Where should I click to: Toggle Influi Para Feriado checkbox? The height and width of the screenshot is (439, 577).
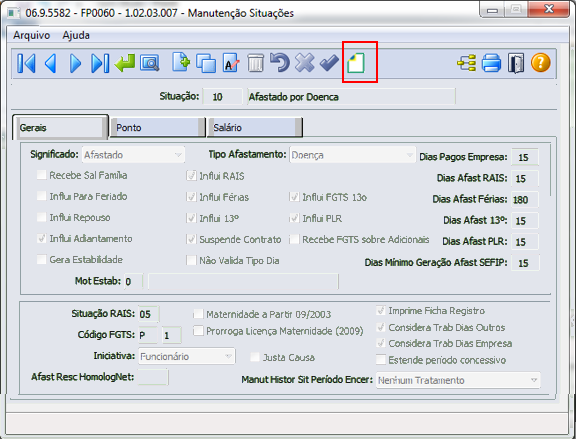click(42, 196)
